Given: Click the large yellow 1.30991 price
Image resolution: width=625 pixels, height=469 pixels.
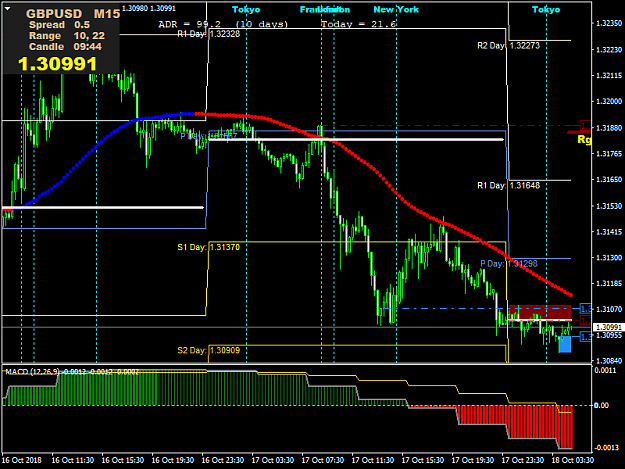Looking at the screenshot, I should pos(58,64).
